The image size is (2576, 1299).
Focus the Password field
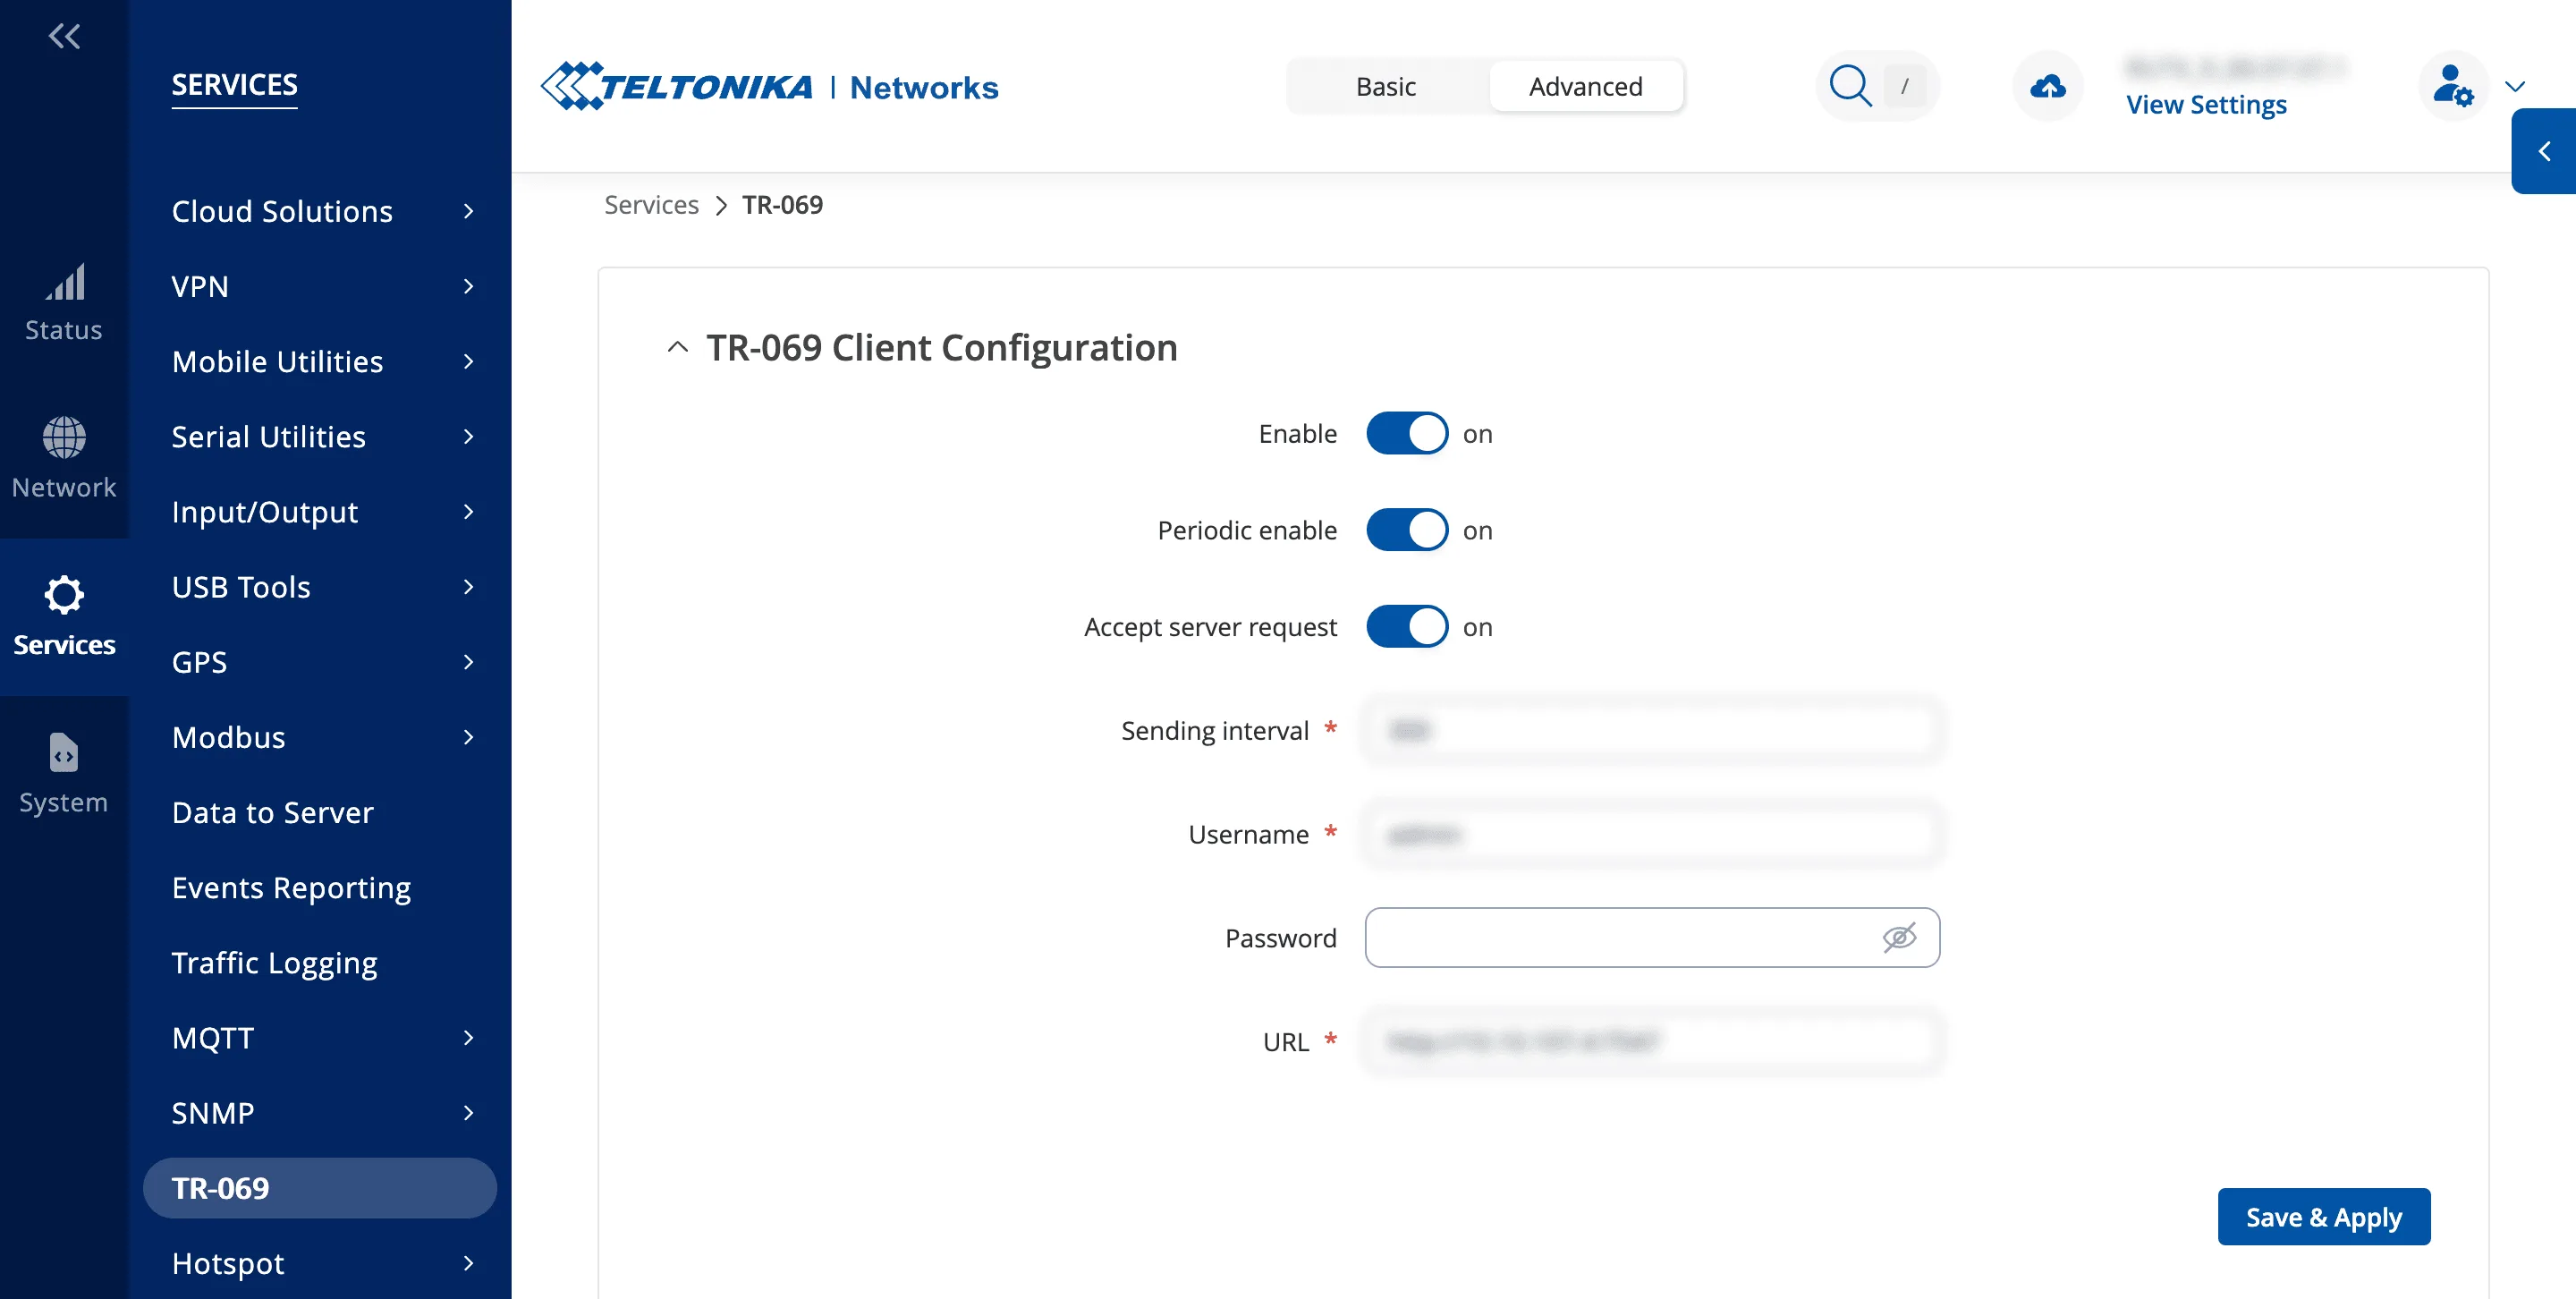(1652, 937)
